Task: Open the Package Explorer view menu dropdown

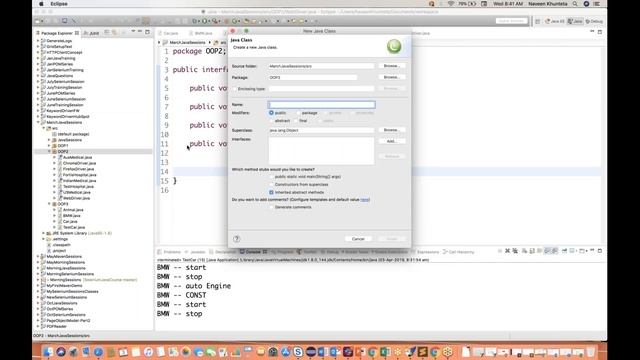Action: (x=133, y=32)
